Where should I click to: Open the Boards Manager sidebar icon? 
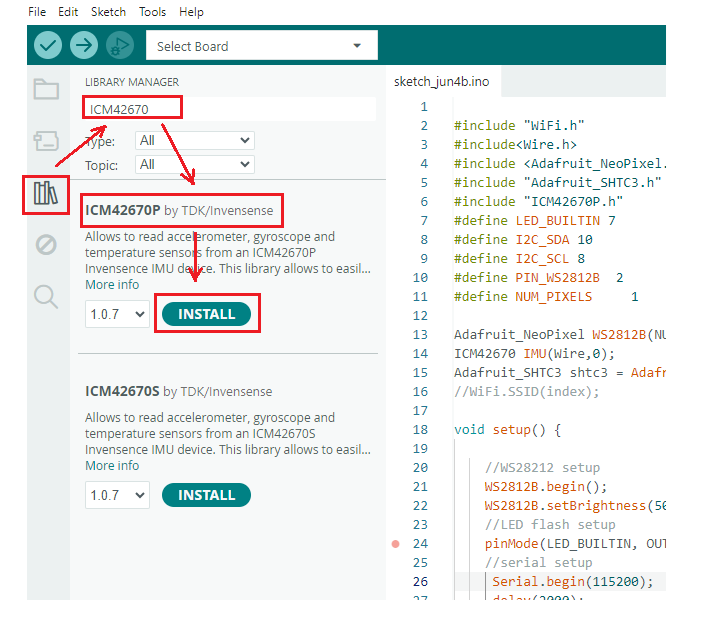(x=46, y=140)
